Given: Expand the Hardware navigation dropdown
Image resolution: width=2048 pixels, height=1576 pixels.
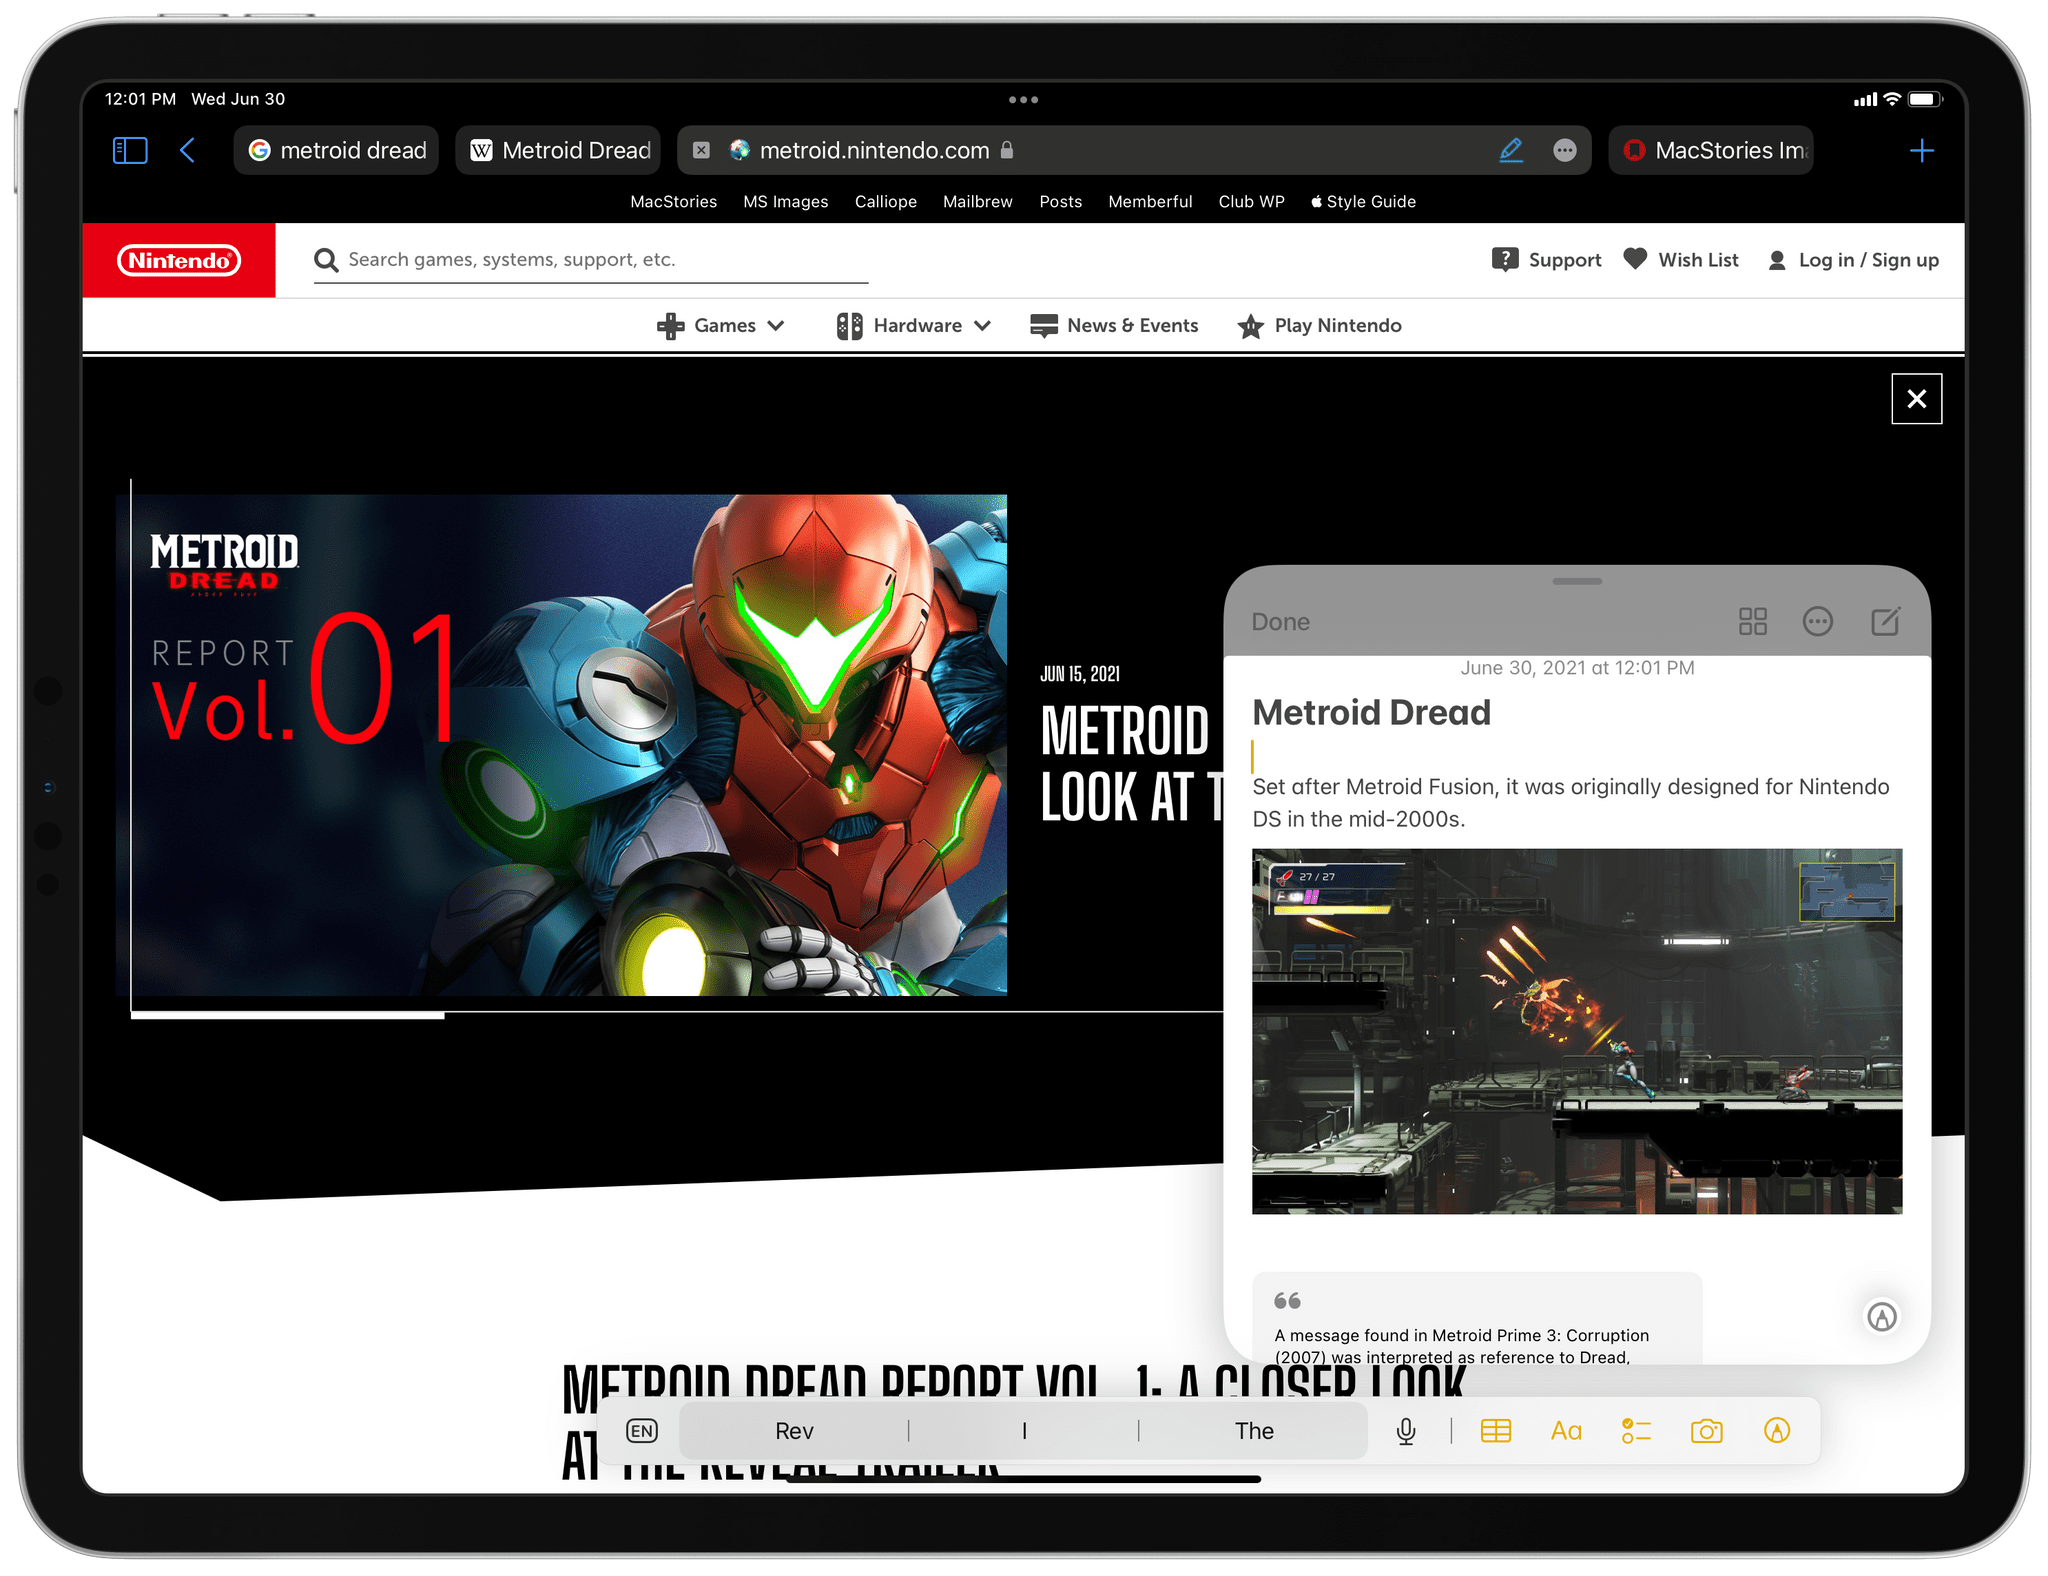Looking at the screenshot, I should point(914,324).
